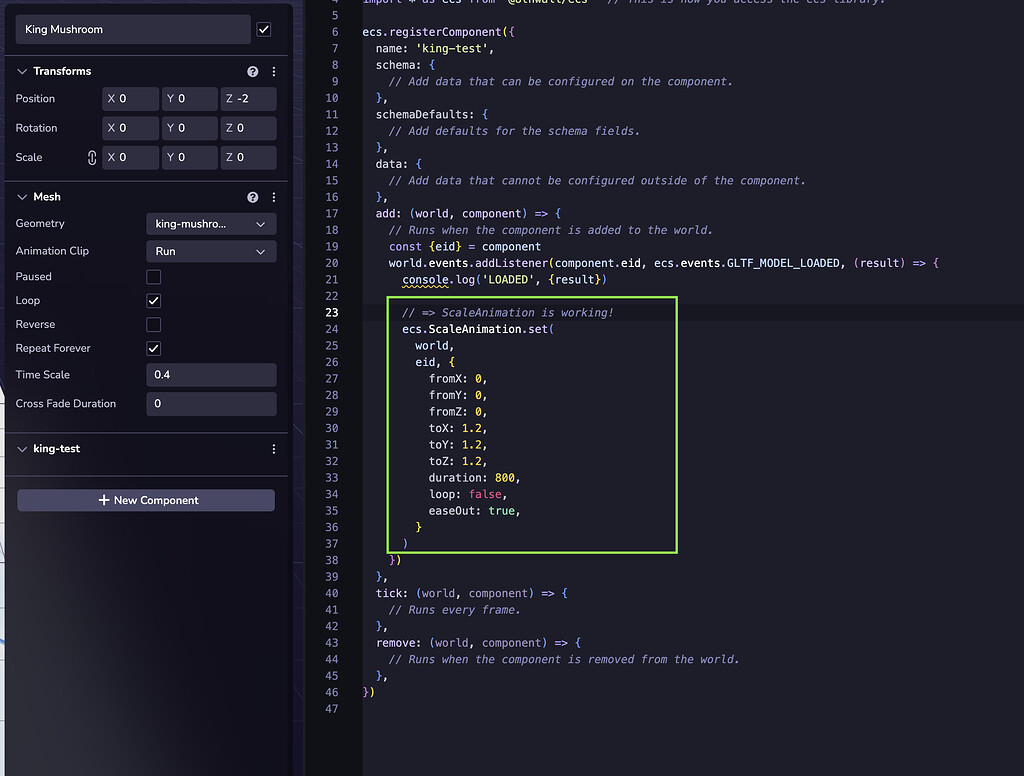
Task: Collapse the king-test component section
Action: pyautogui.click(x=22, y=449)
